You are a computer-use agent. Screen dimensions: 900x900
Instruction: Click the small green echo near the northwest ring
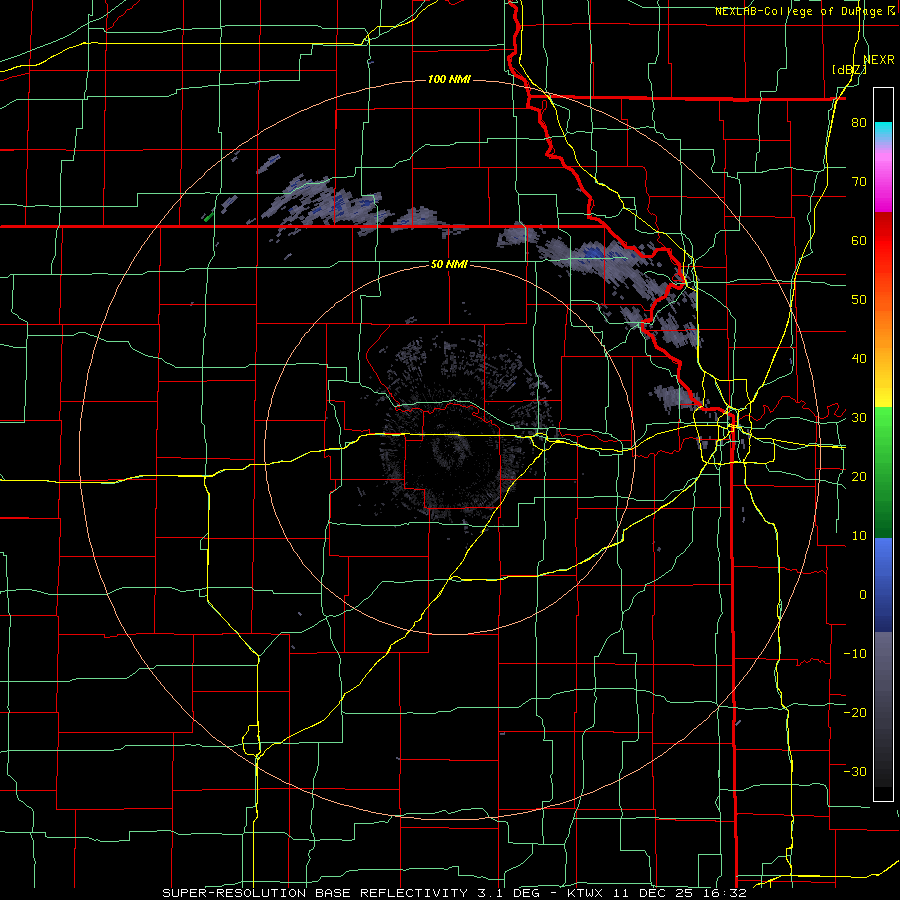[208, 217]
